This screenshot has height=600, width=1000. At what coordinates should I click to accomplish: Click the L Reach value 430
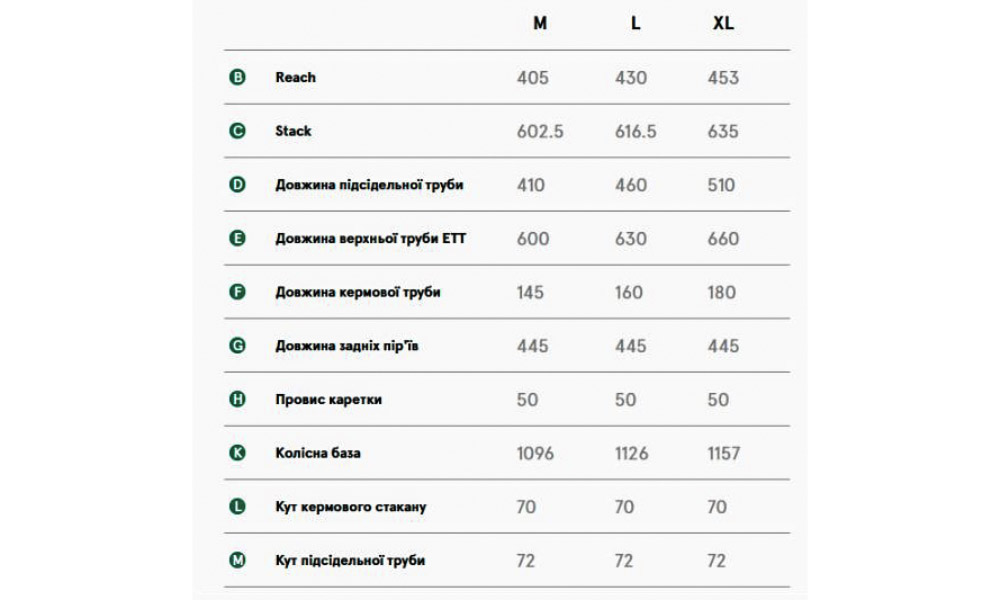(x=631, y=77)
